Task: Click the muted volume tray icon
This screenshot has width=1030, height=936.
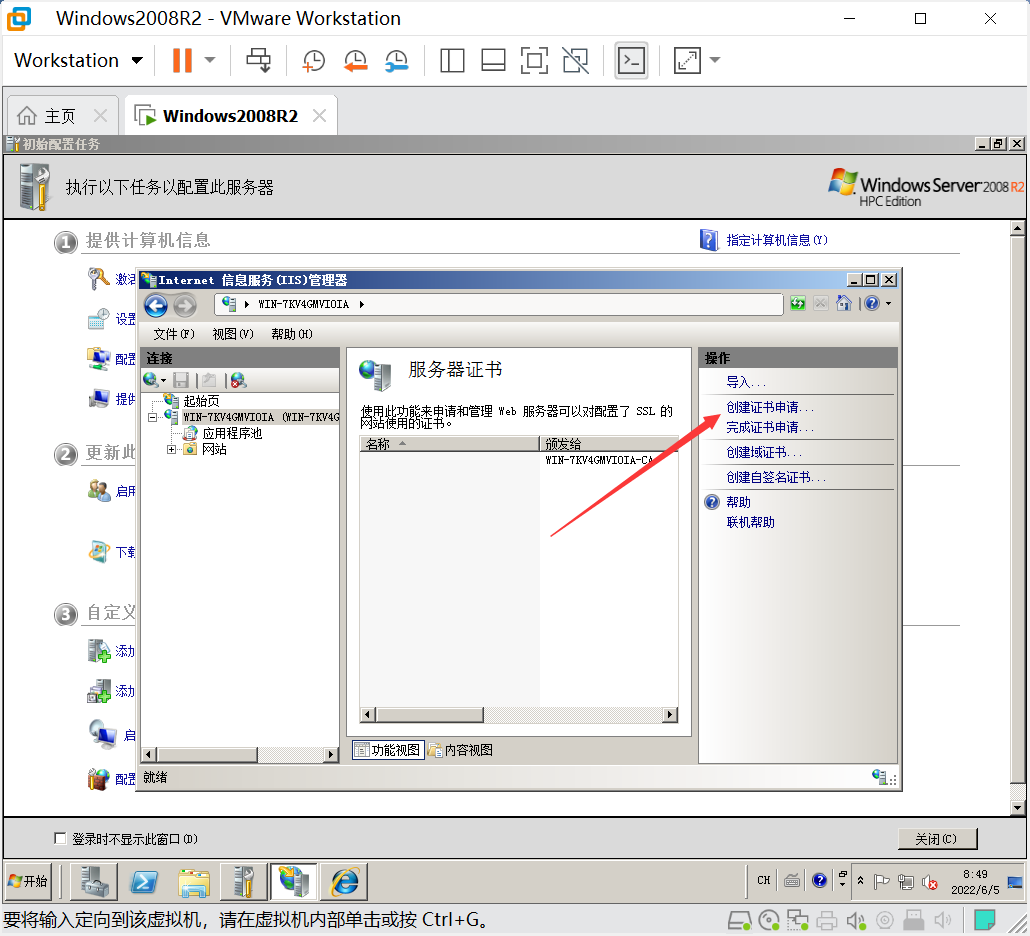Action: tap(929, 881)
